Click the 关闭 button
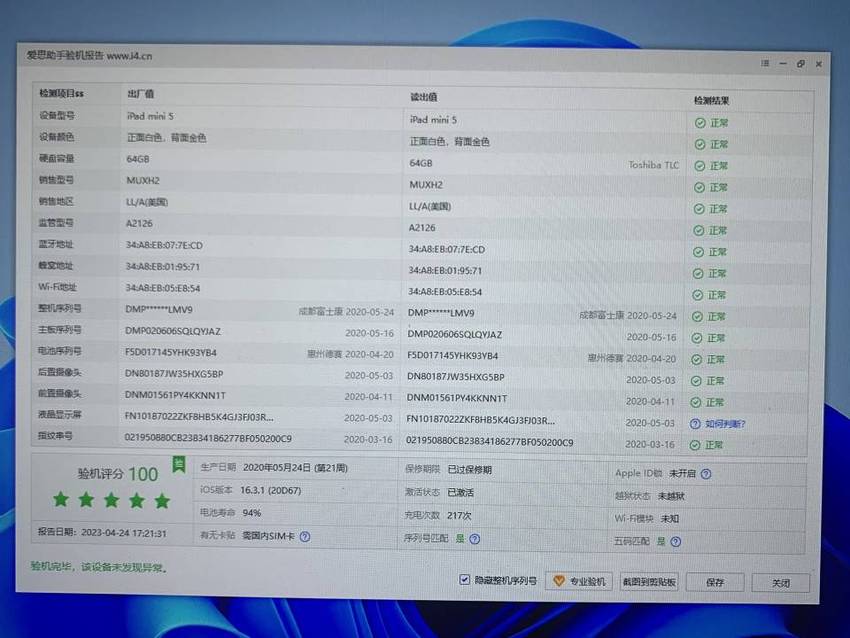The height and width of the screenshot is (638, 850). pyautogui.click(x=781, y=583)
